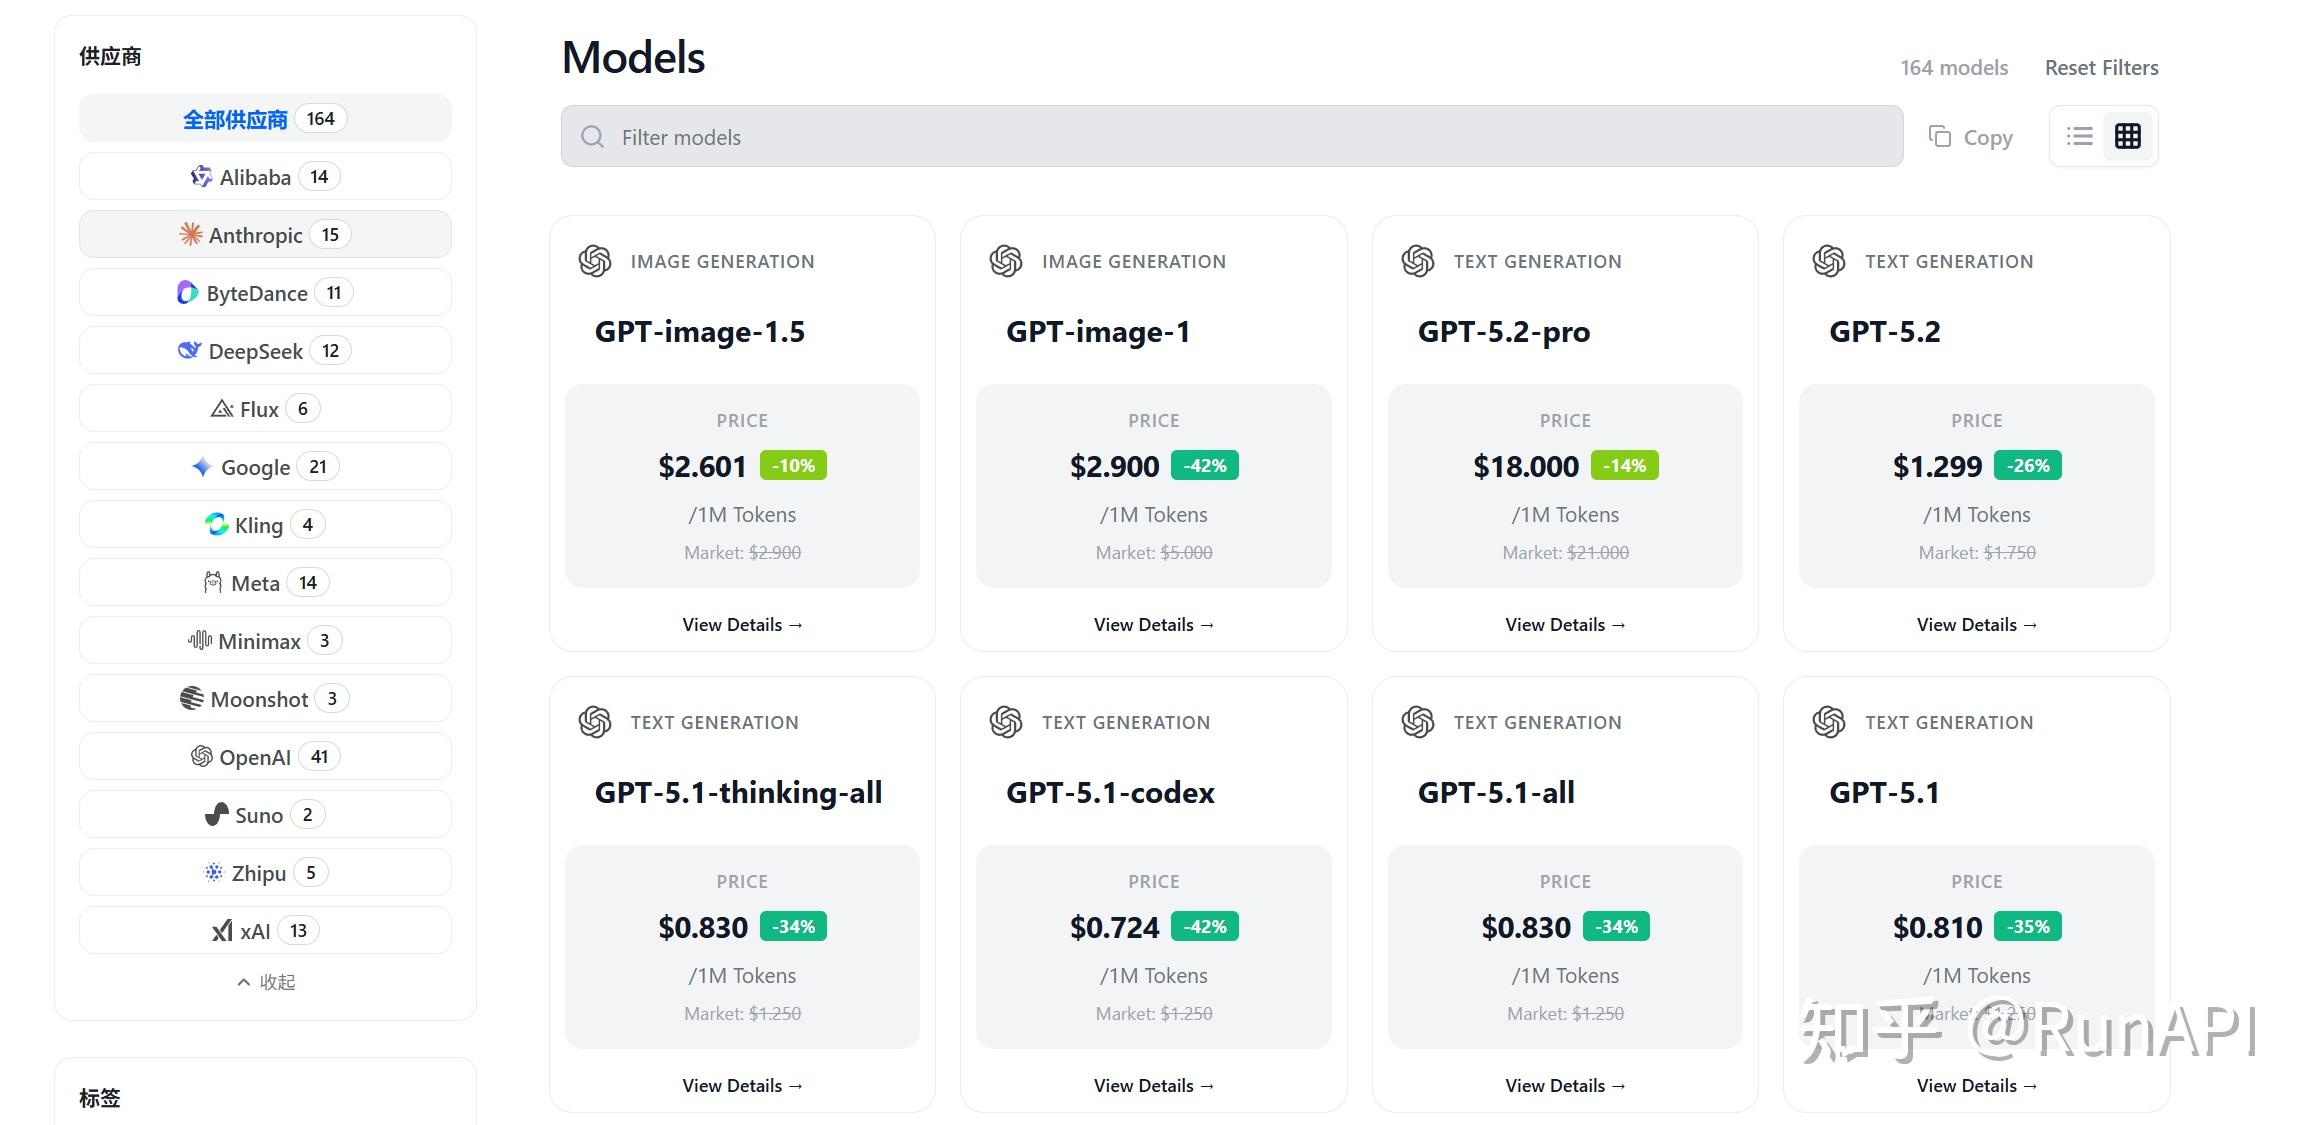This screenshot has width=2319, height=1125.
Task: Click the Suno logo icon in sidebar
Action: click(217, 815)
